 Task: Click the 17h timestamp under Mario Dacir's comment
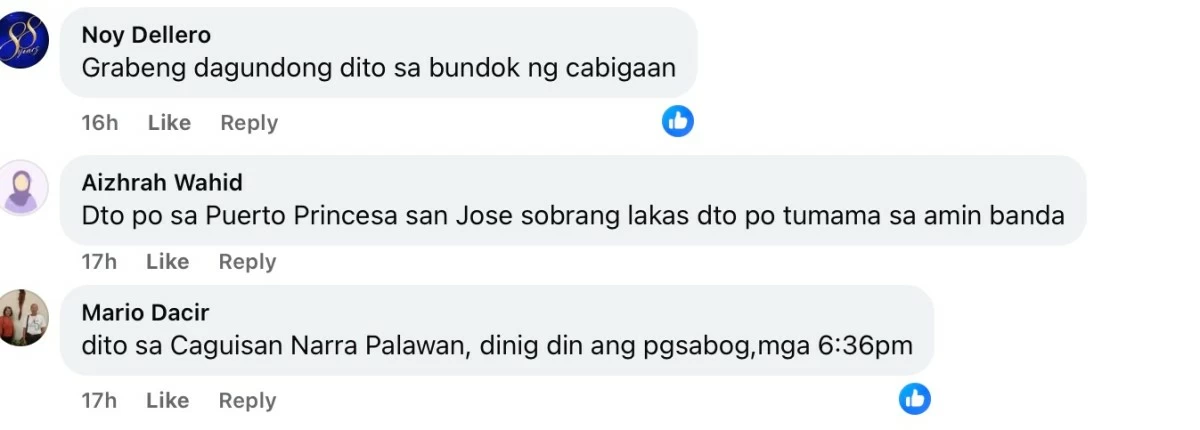(x=99, y=401)
